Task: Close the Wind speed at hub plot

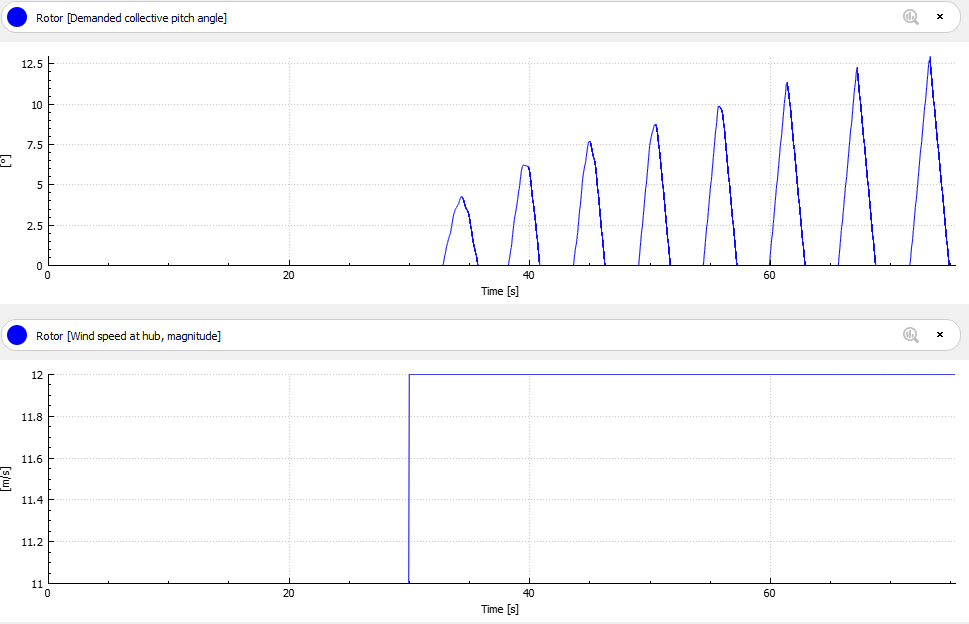Action: (939, 335)
